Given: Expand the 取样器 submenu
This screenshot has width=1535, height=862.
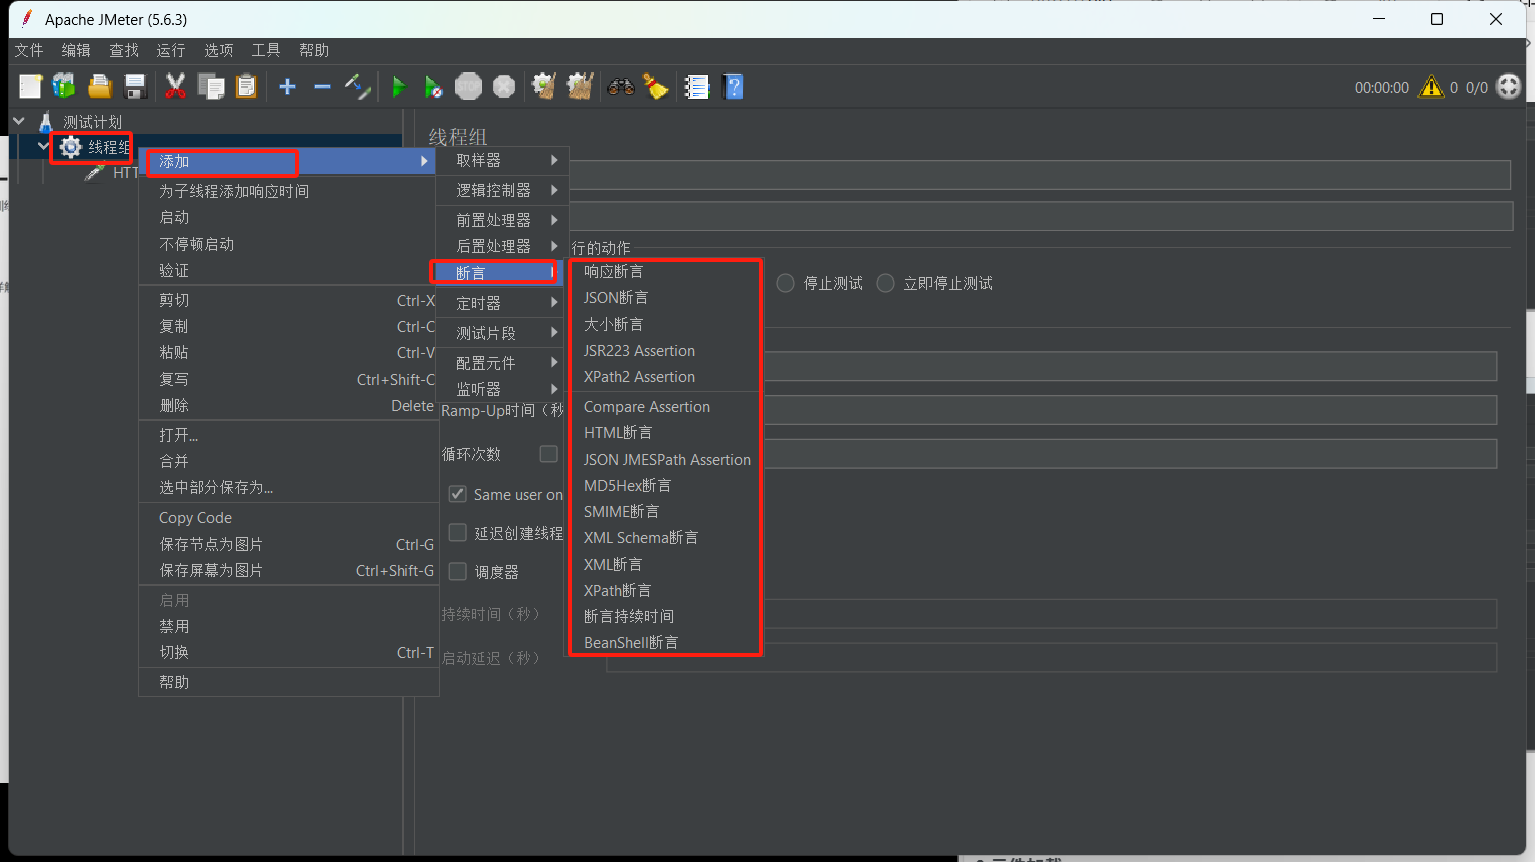Looking at the screenshot, I should pos(501,160).
